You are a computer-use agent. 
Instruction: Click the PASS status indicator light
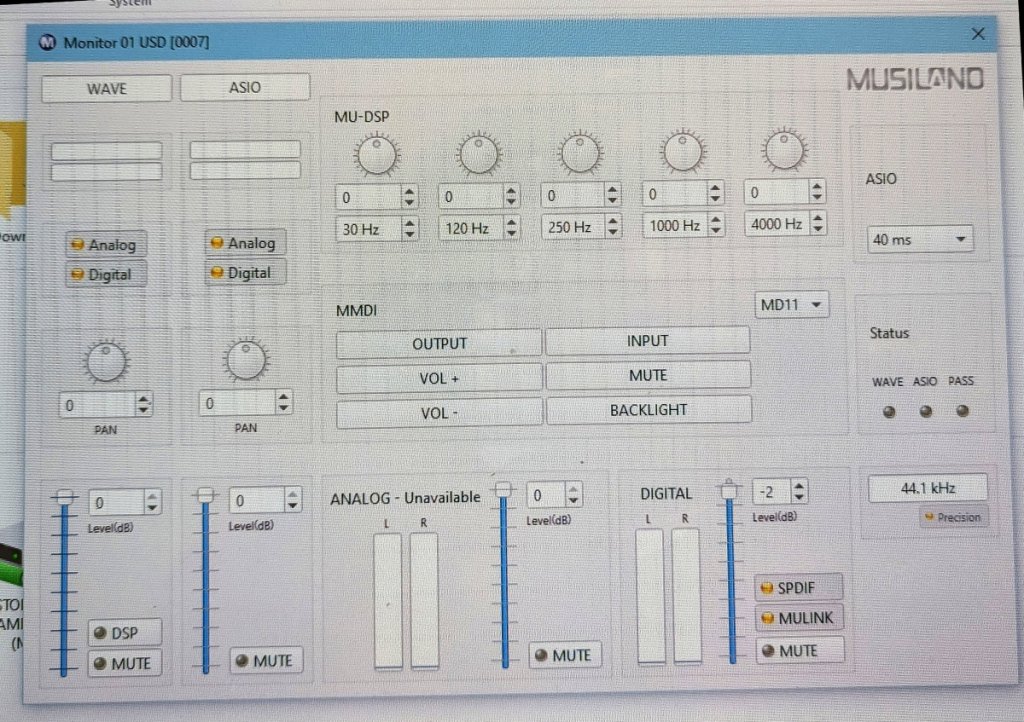pyautogui.click(x=962, y=411)
